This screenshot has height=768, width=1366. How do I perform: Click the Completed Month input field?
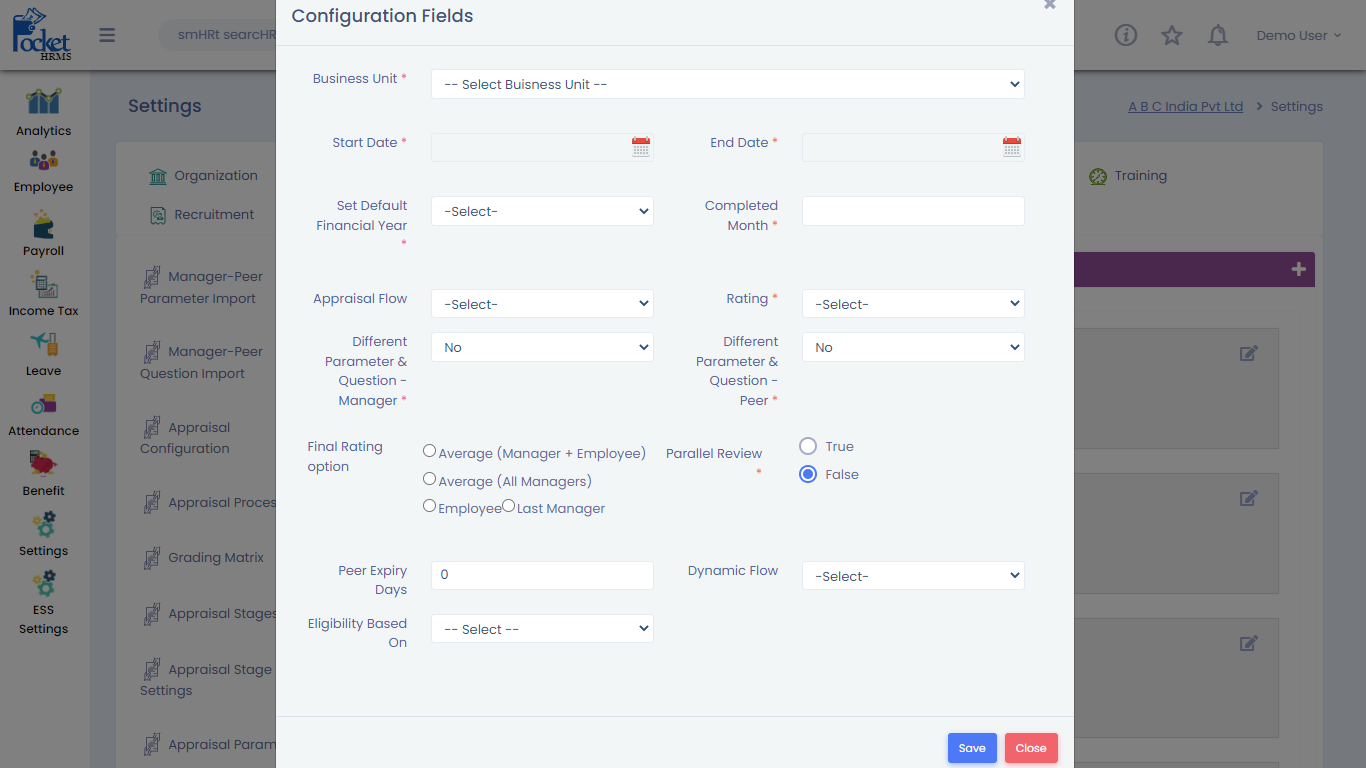(x=913, y=211)
